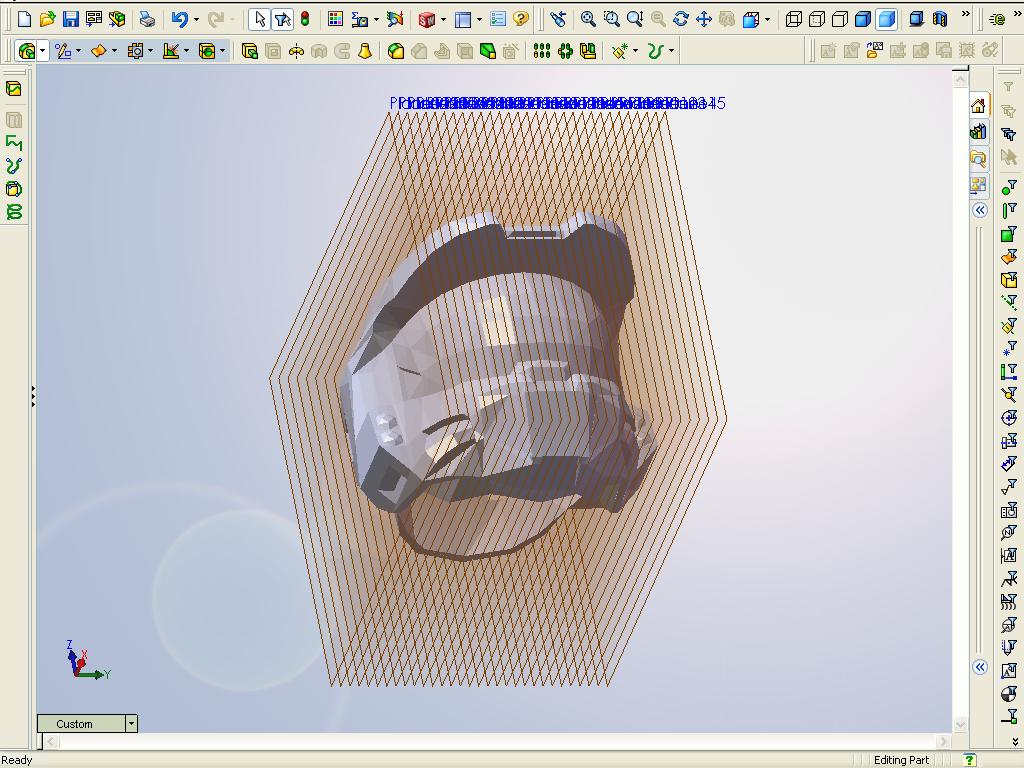Click the Helix and Spiral sidebar icon
This screenshot has width=1024, height=768.
click(14, 212)
